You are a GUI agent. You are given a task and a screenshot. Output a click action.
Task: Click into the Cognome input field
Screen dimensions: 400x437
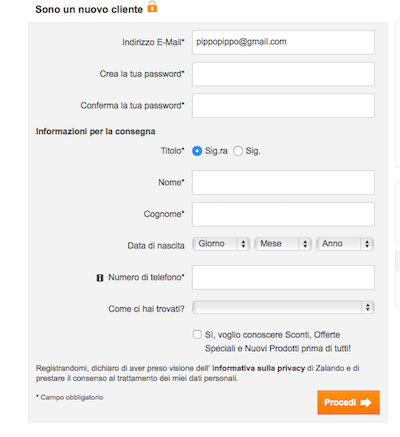(x=283, y=214)
